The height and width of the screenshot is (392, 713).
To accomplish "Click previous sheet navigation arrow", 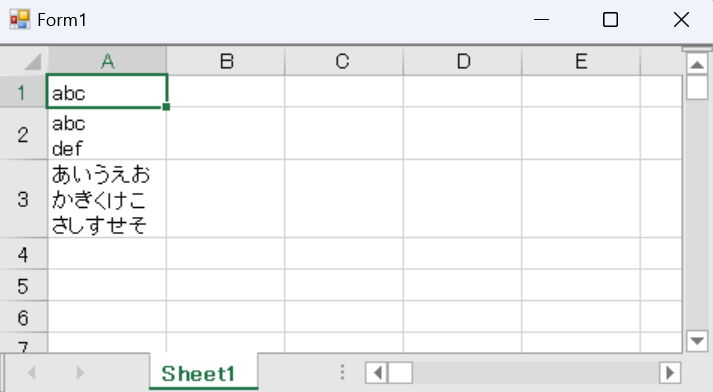I will 31,373.
